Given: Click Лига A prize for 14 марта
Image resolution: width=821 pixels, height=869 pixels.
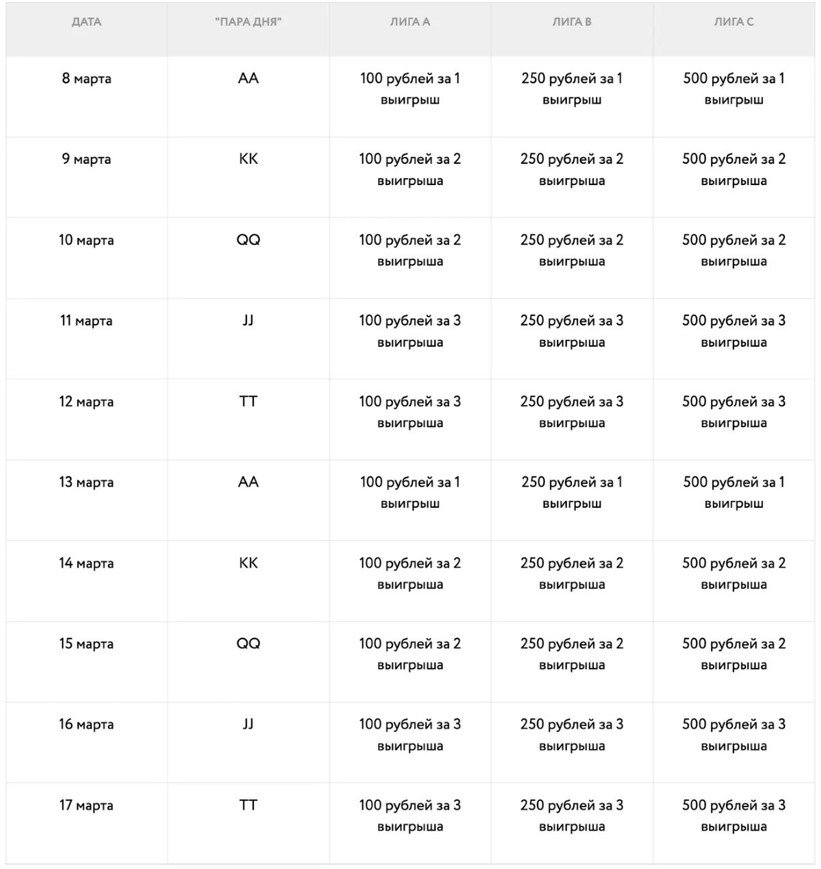Looking at the screenshot, I should pos(410,573).
